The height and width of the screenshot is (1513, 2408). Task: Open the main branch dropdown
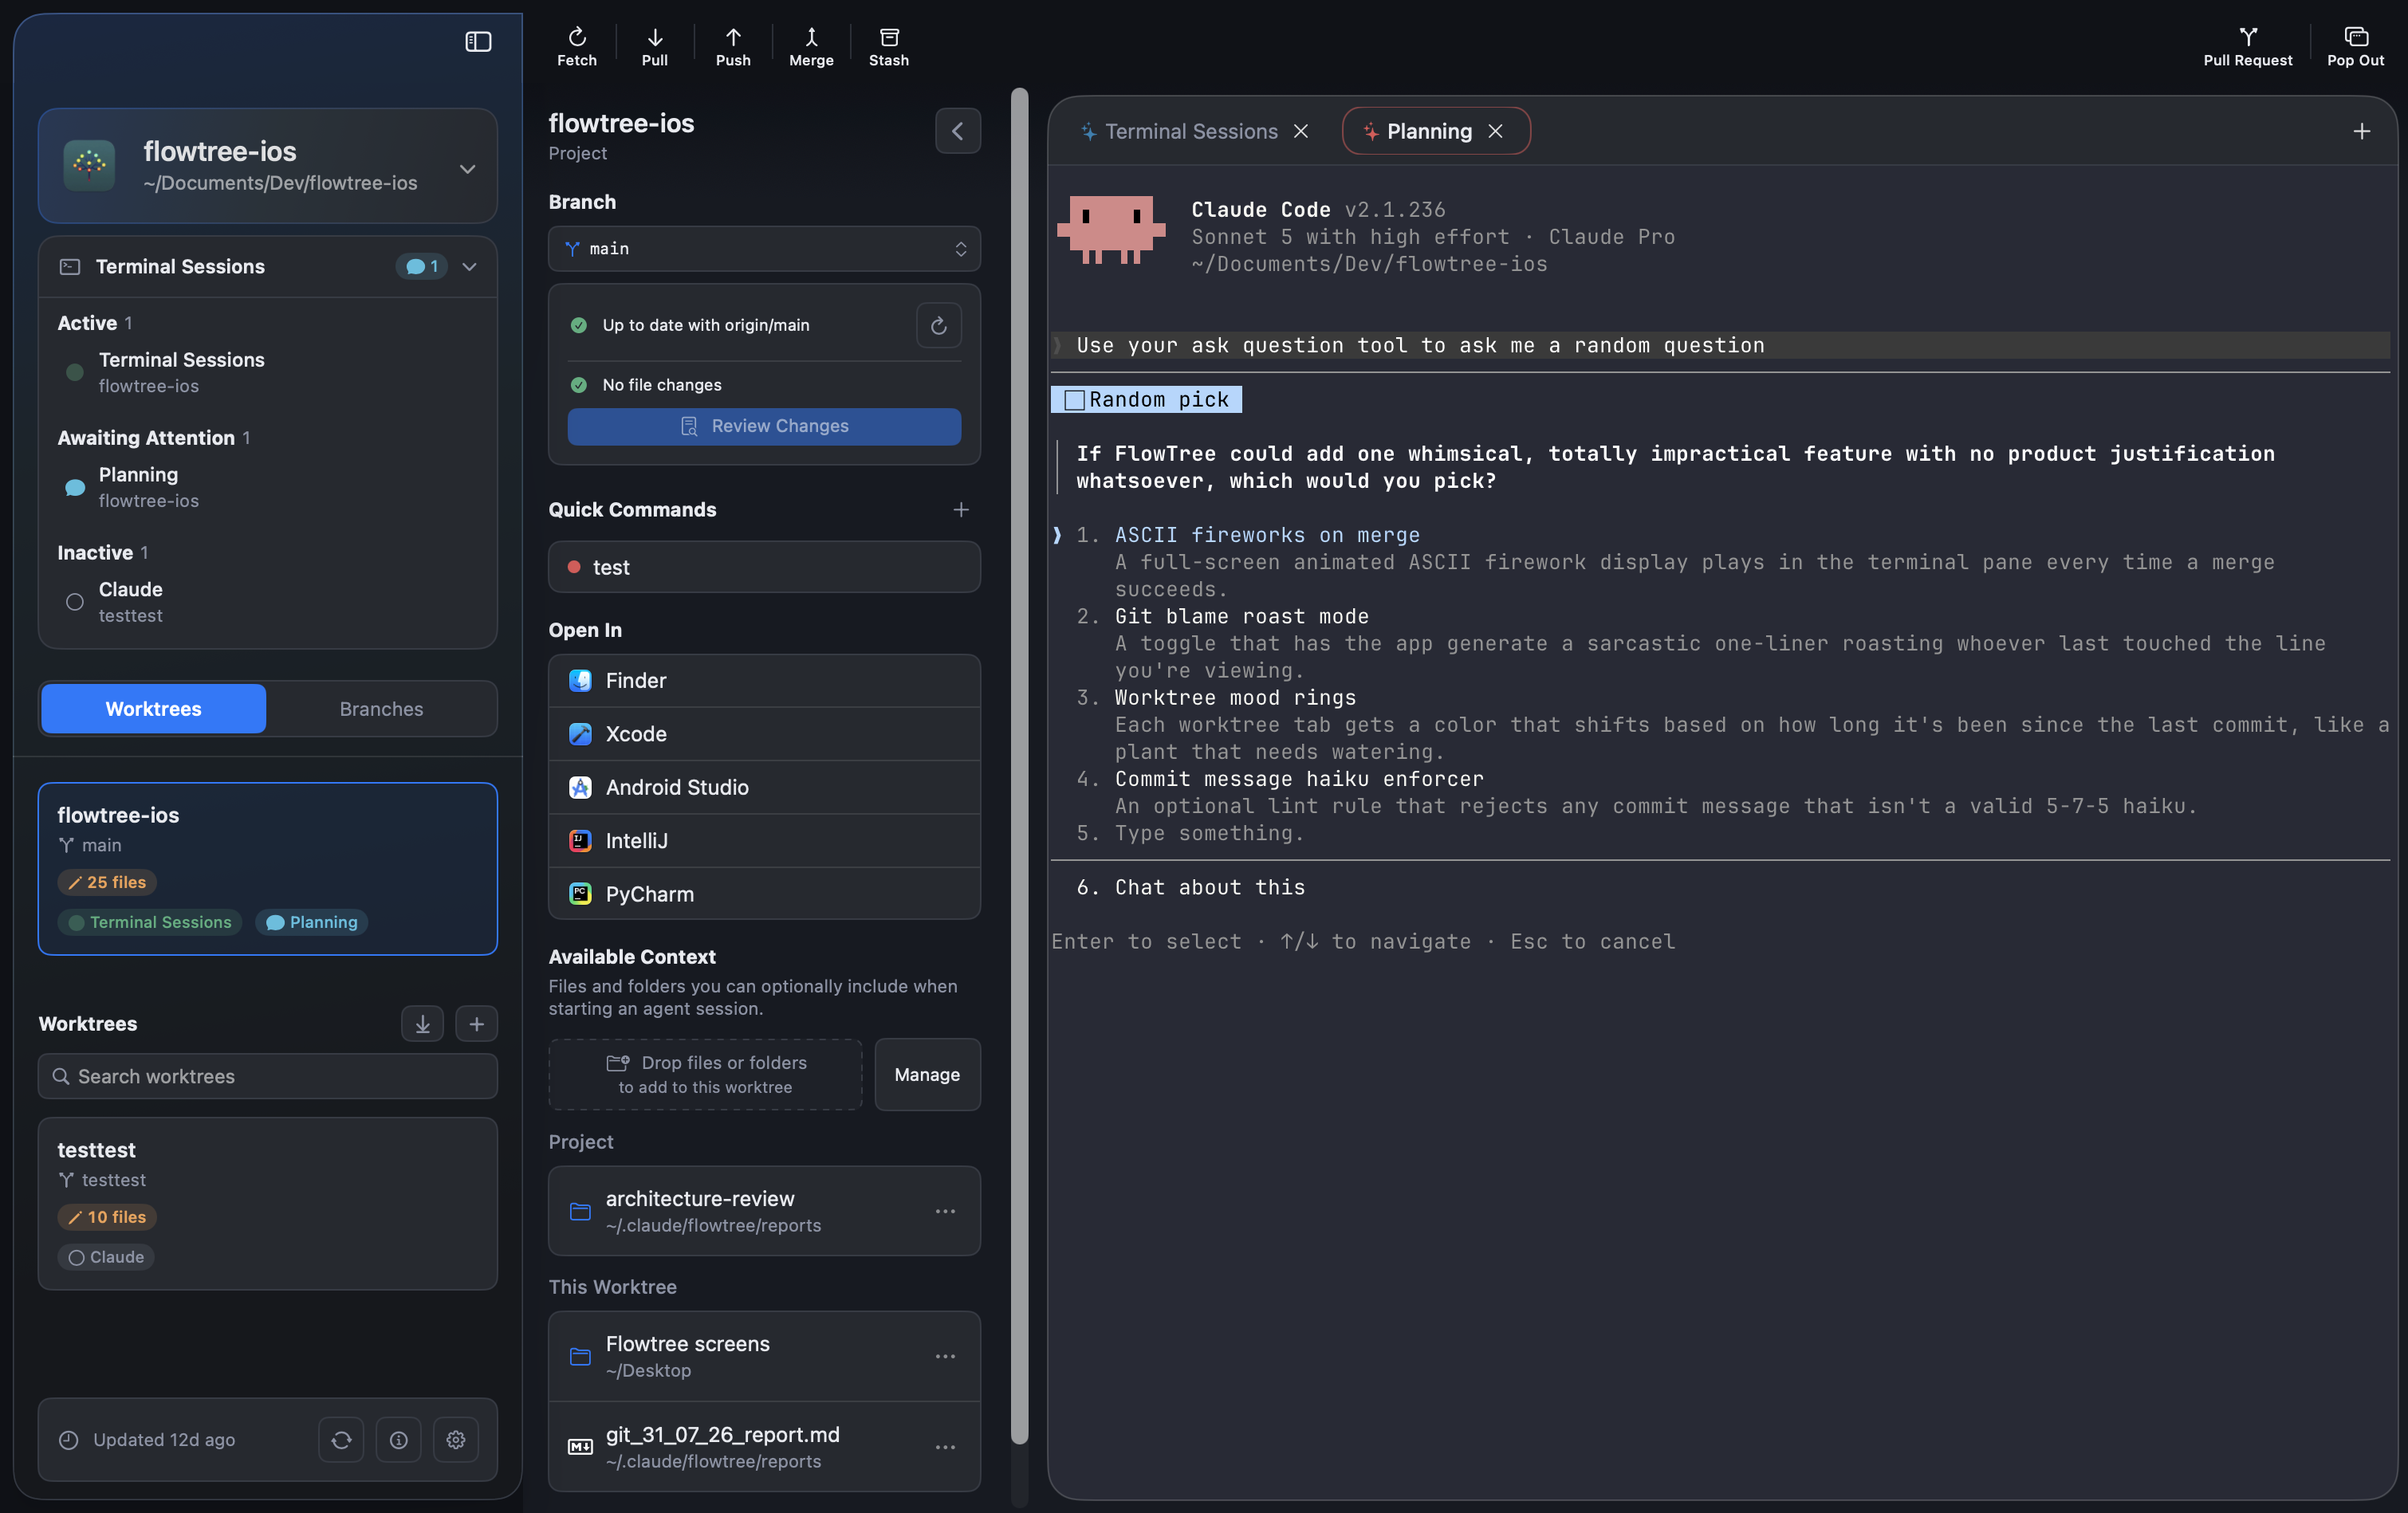click(764, 249)
